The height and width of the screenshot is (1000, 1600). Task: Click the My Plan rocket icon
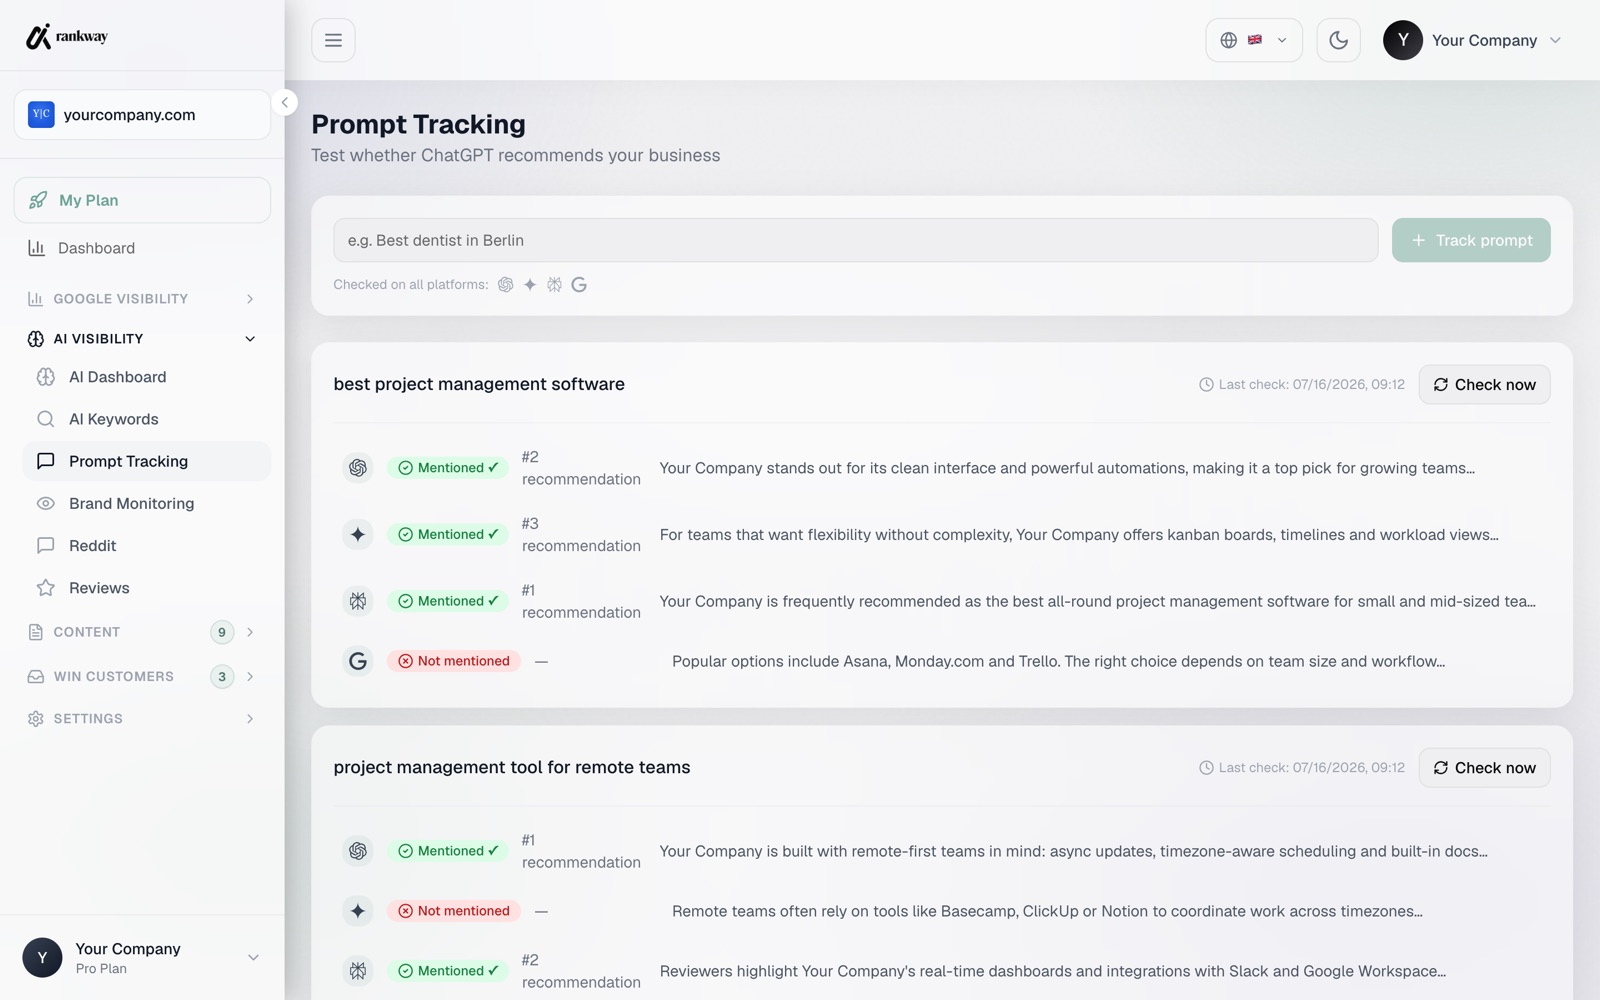[x=38, y=200]
